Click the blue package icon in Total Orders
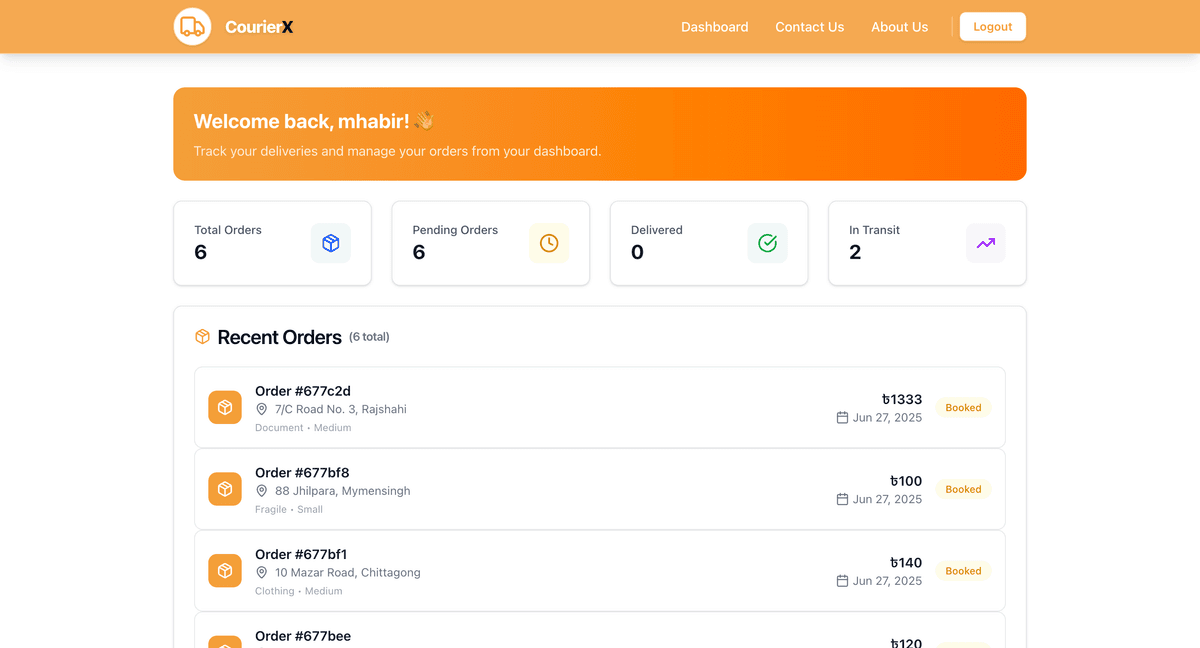The height and width of the screenshot is (648, 1200). [x=331, y=243]
